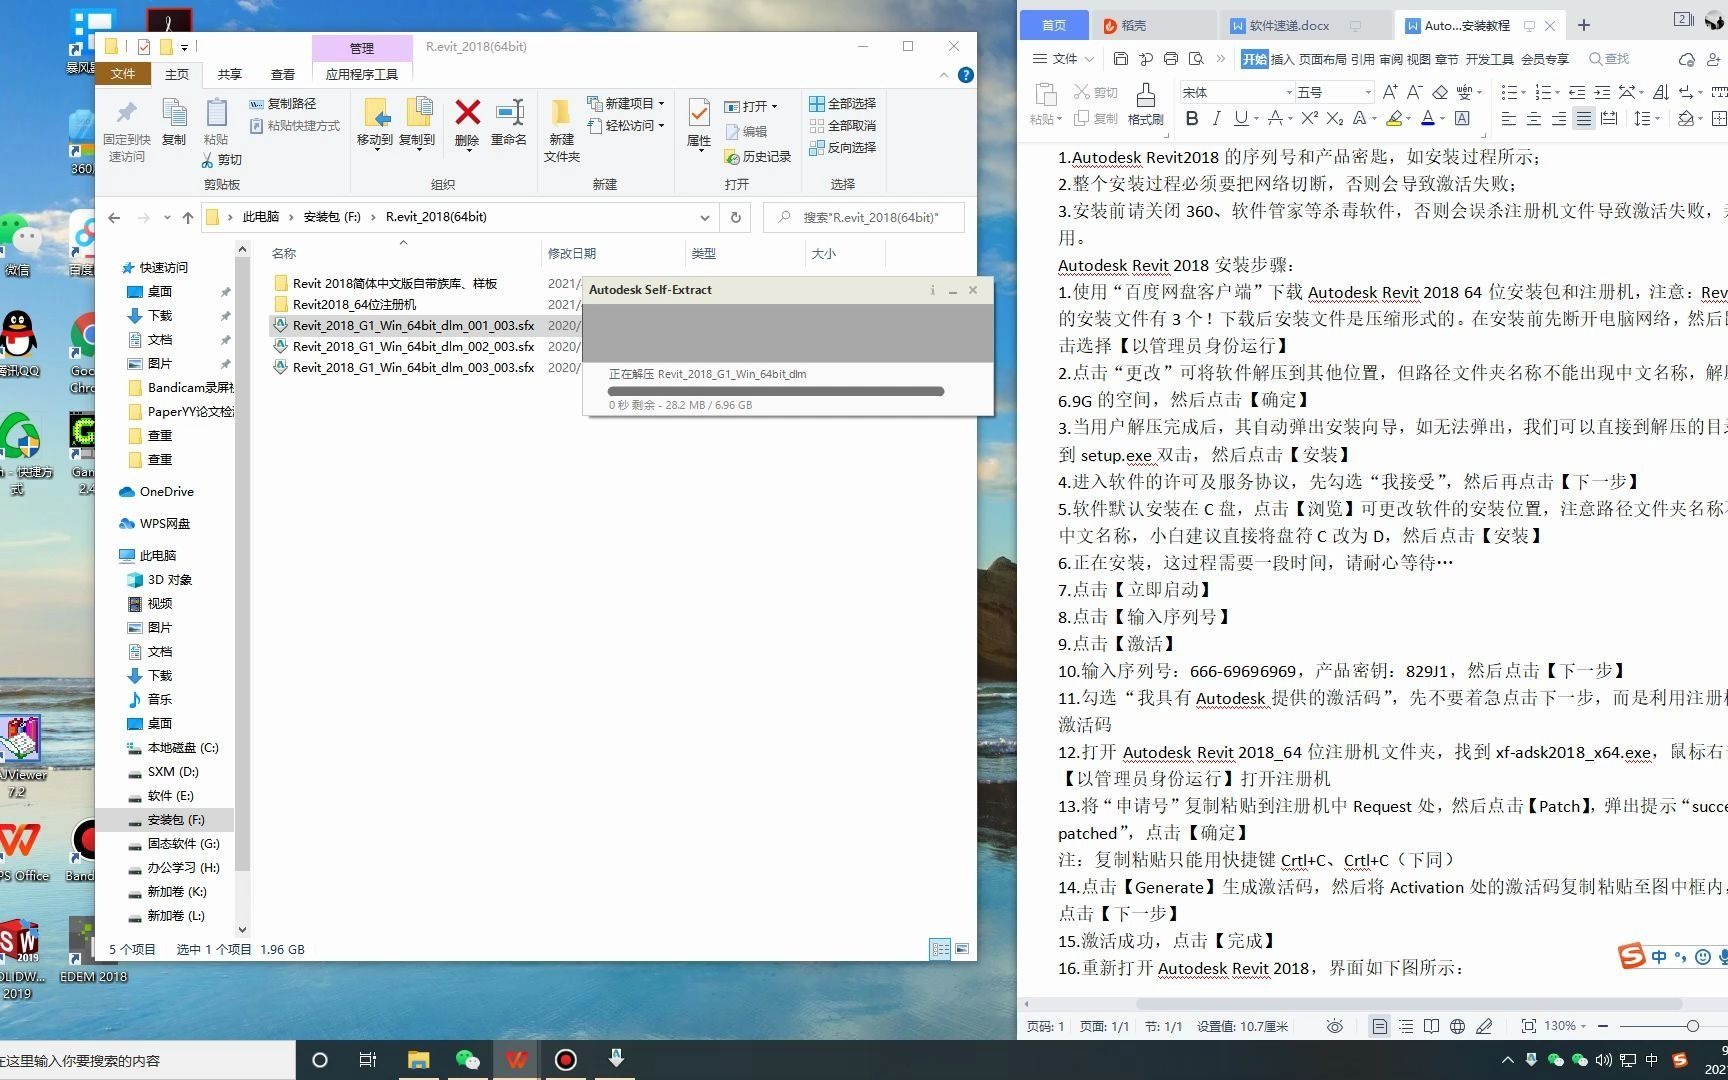Expand more WPS quick access tools

point(1221,59)
